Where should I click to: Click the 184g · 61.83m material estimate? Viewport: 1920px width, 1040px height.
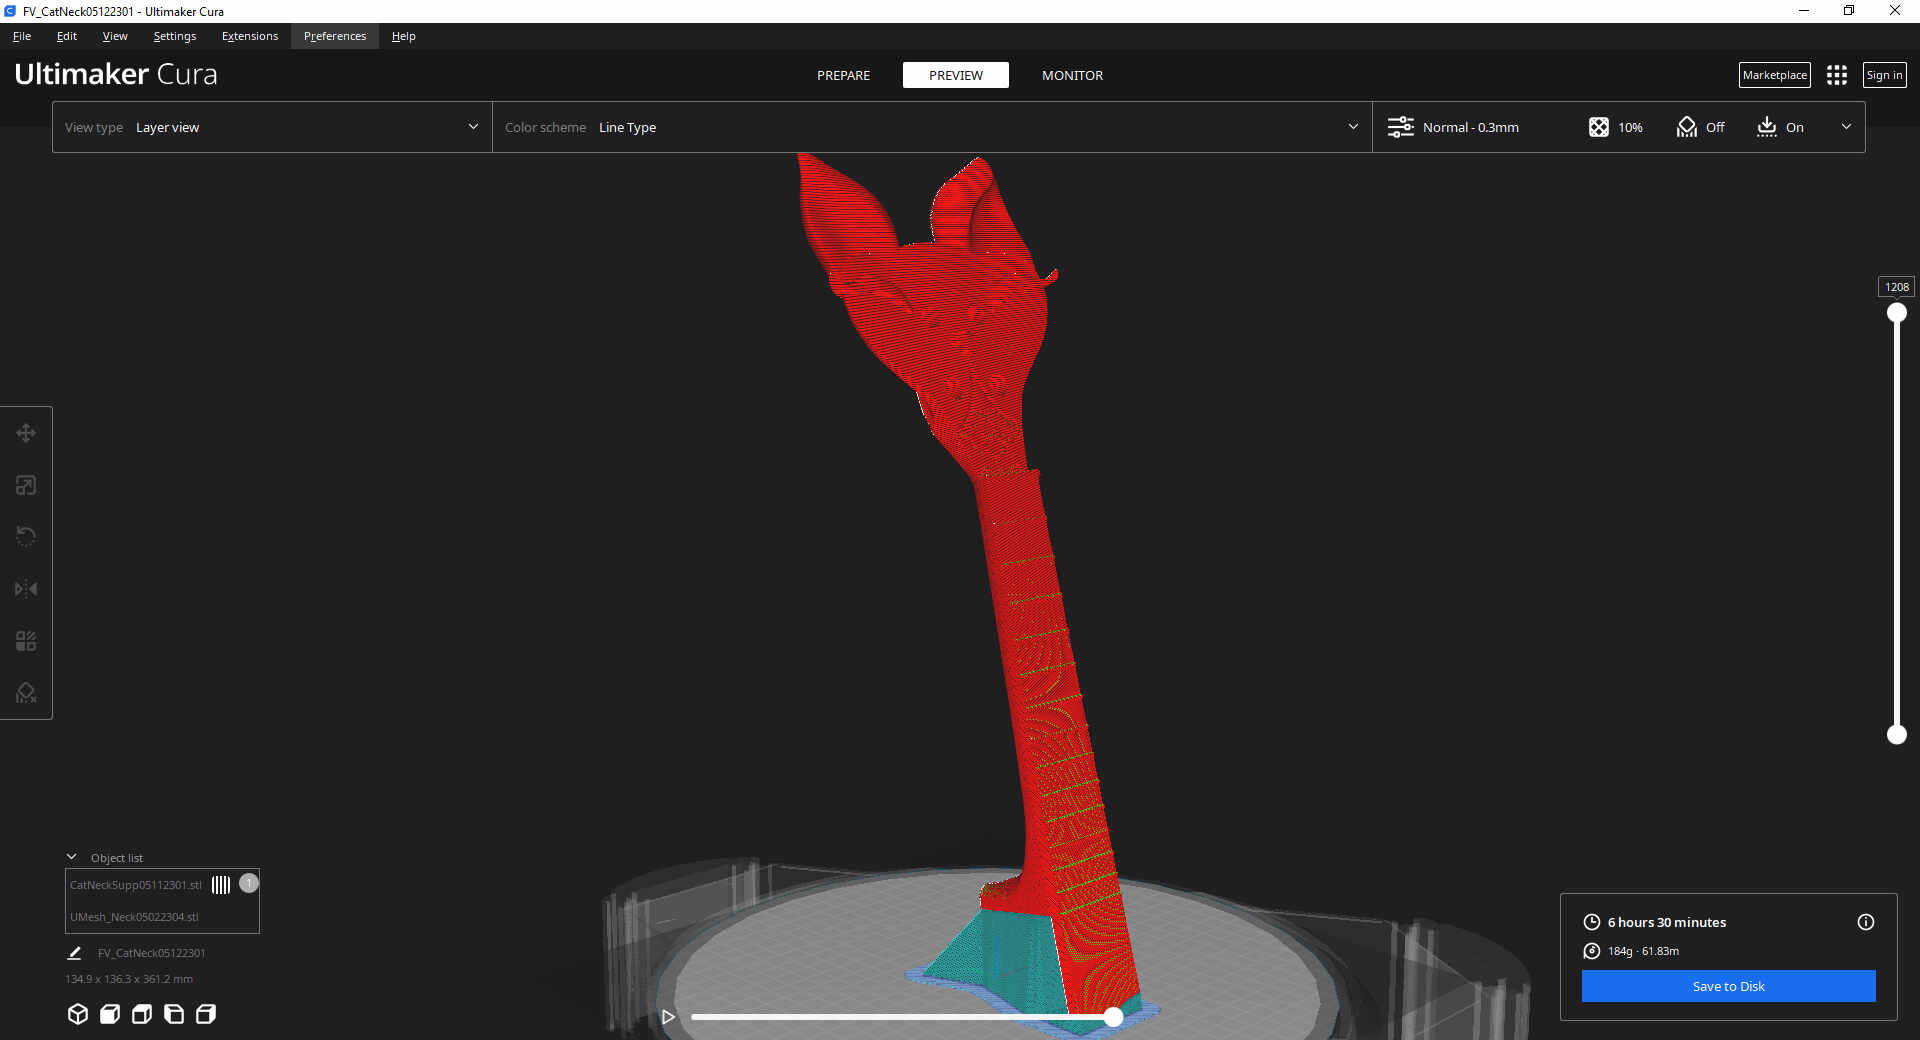[x=1643, y=951]
